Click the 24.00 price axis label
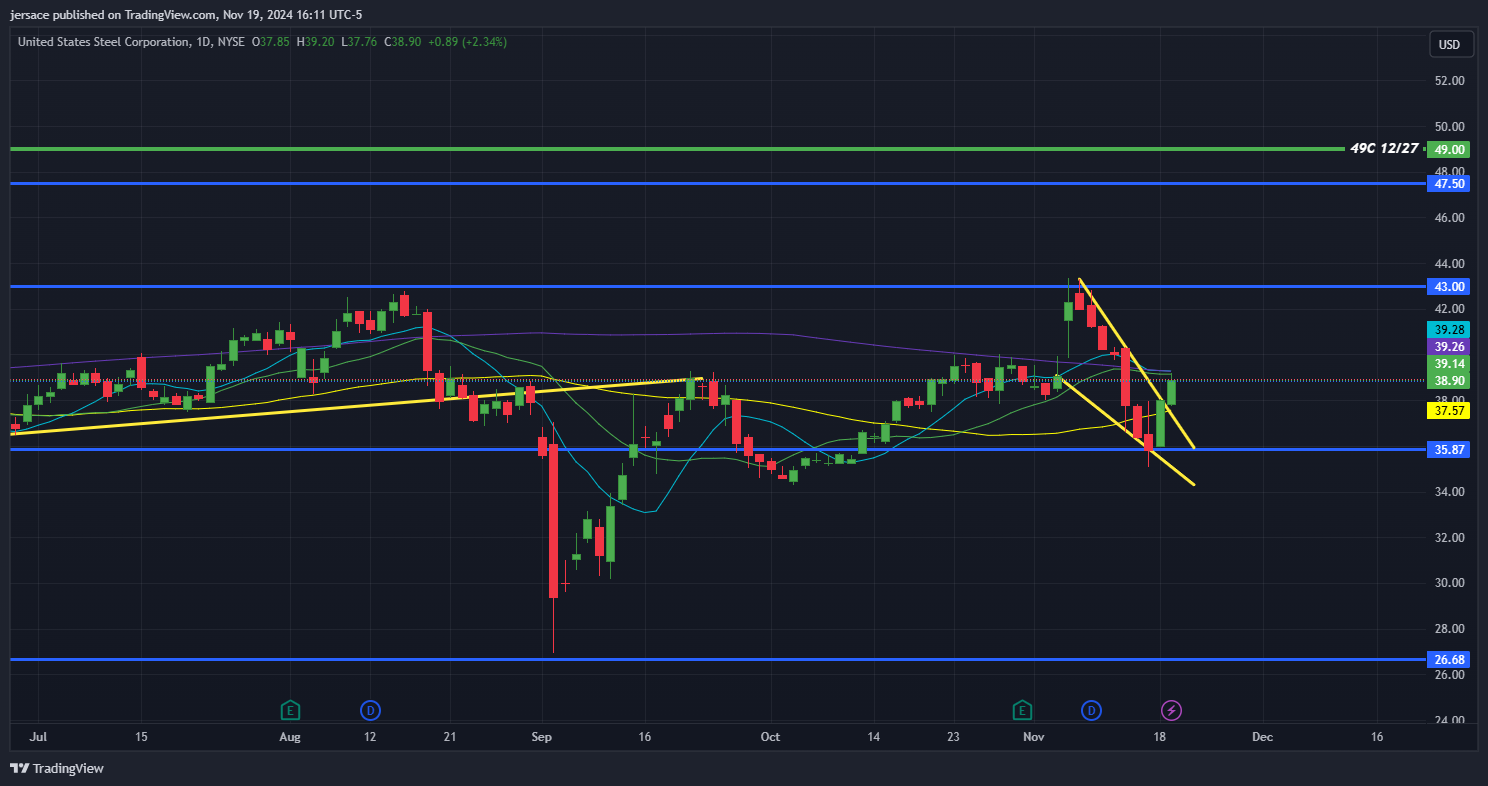Image resolution: width=1488 pixels, height=786 pixels. point(1450,720)
